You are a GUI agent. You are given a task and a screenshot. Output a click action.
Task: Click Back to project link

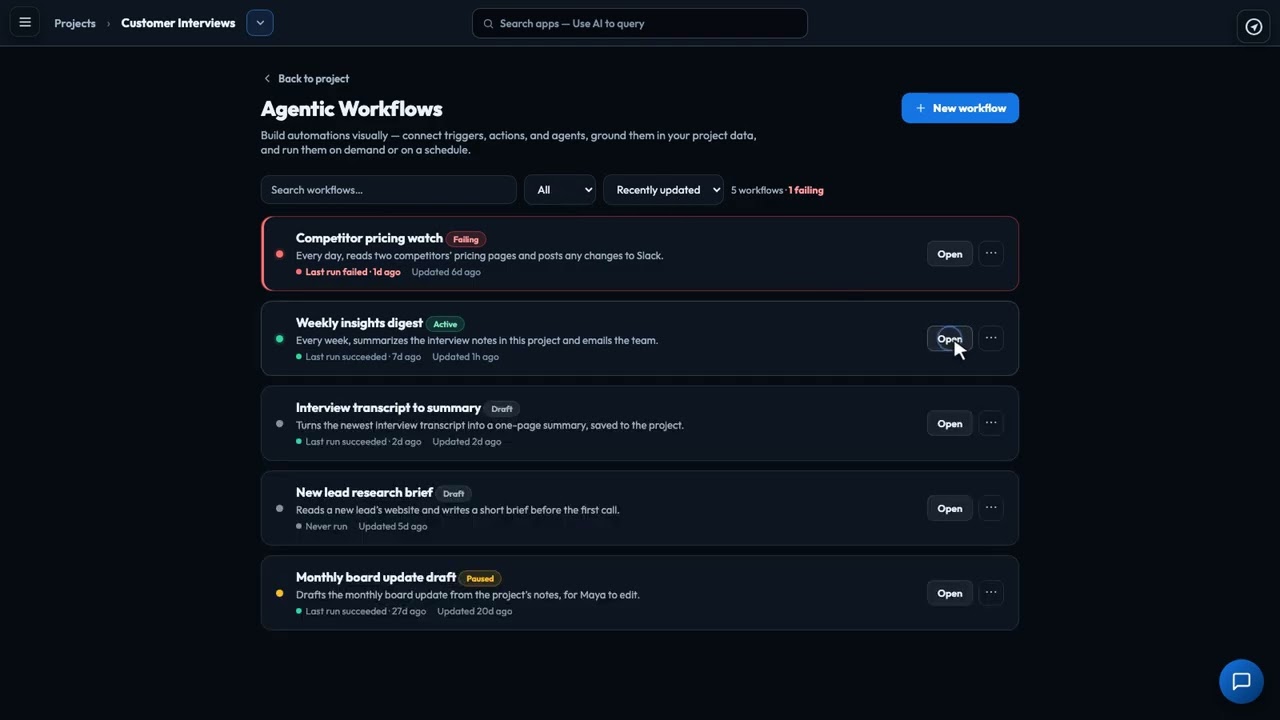pos(306,78)
